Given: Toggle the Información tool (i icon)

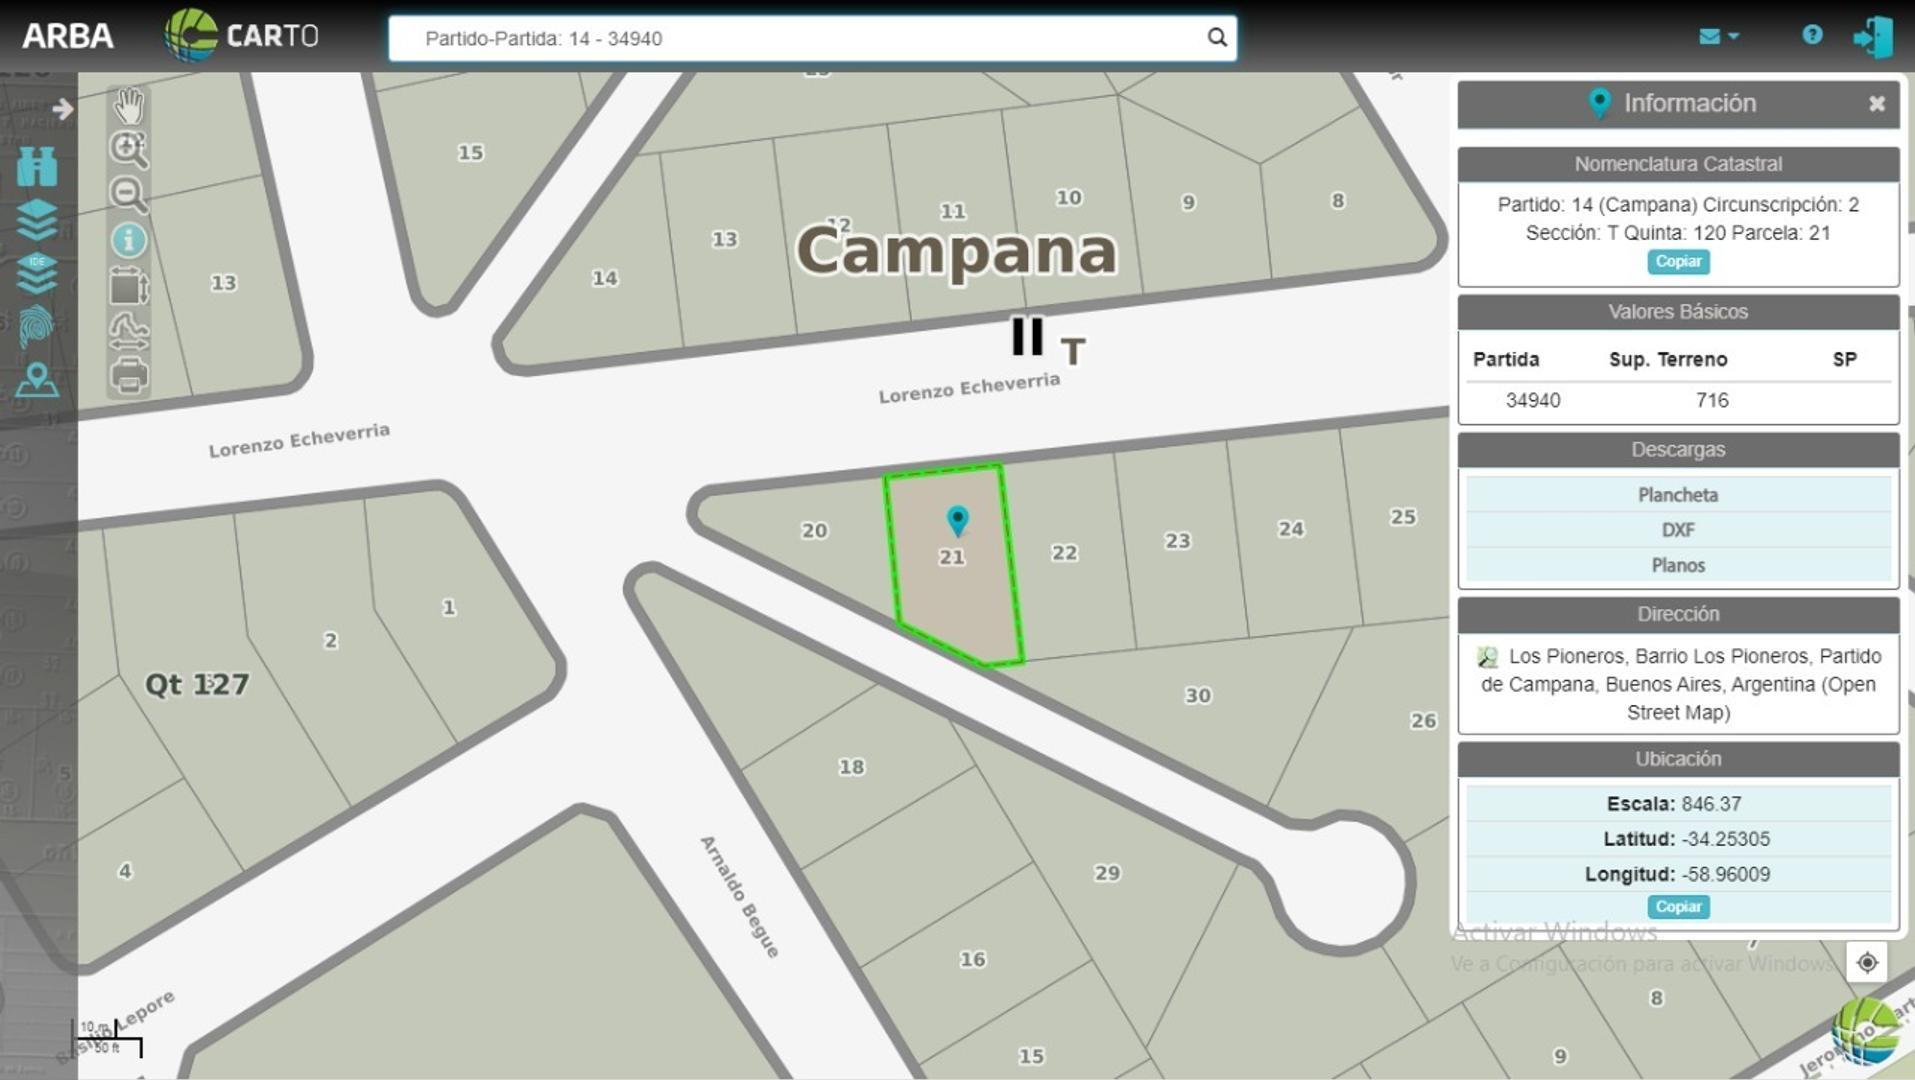Looking at the screenshot, I should pos(128,241).
